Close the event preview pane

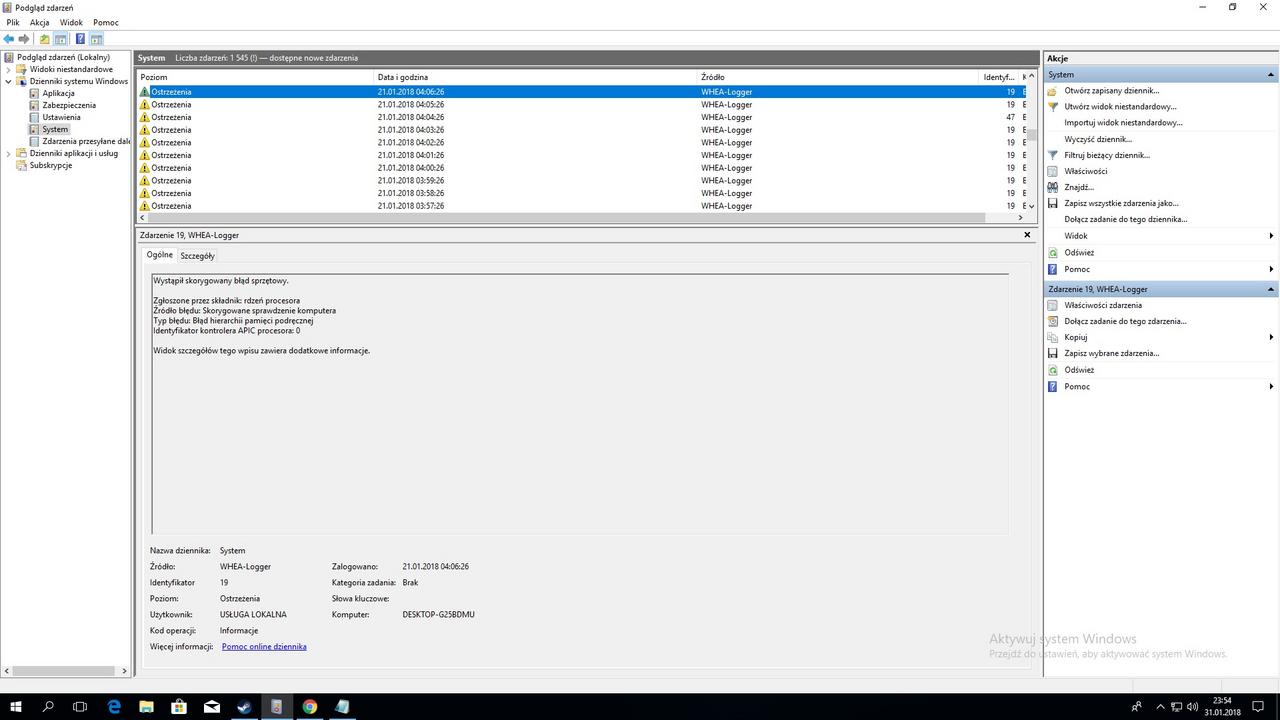point(1027,235)
